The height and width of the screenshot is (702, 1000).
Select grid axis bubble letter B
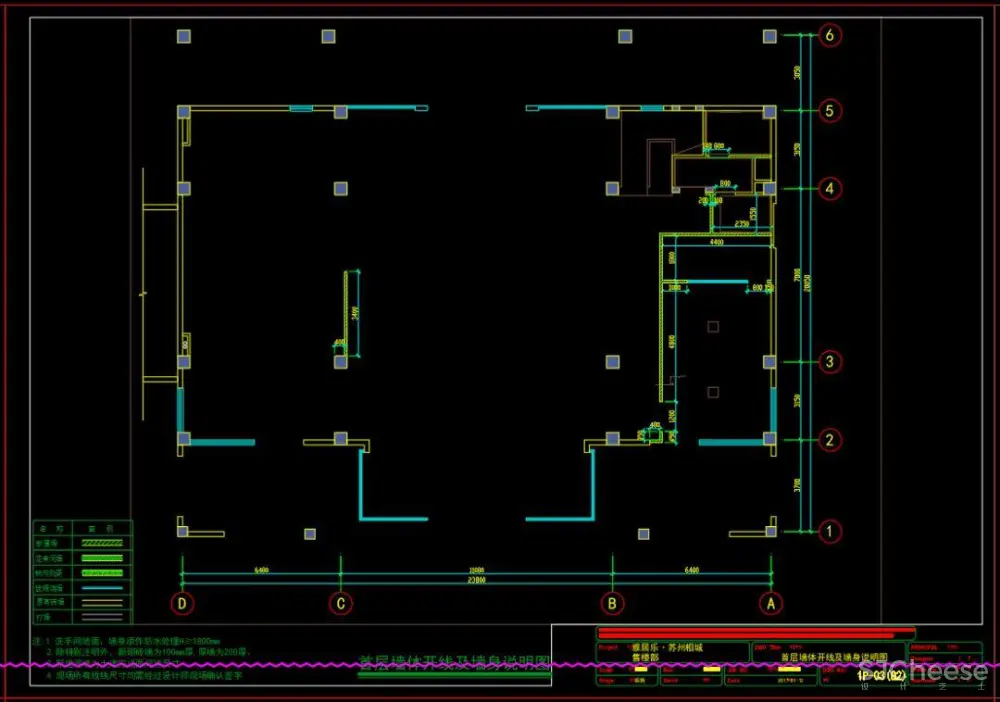pyautogui.click(x=611, y=603)
